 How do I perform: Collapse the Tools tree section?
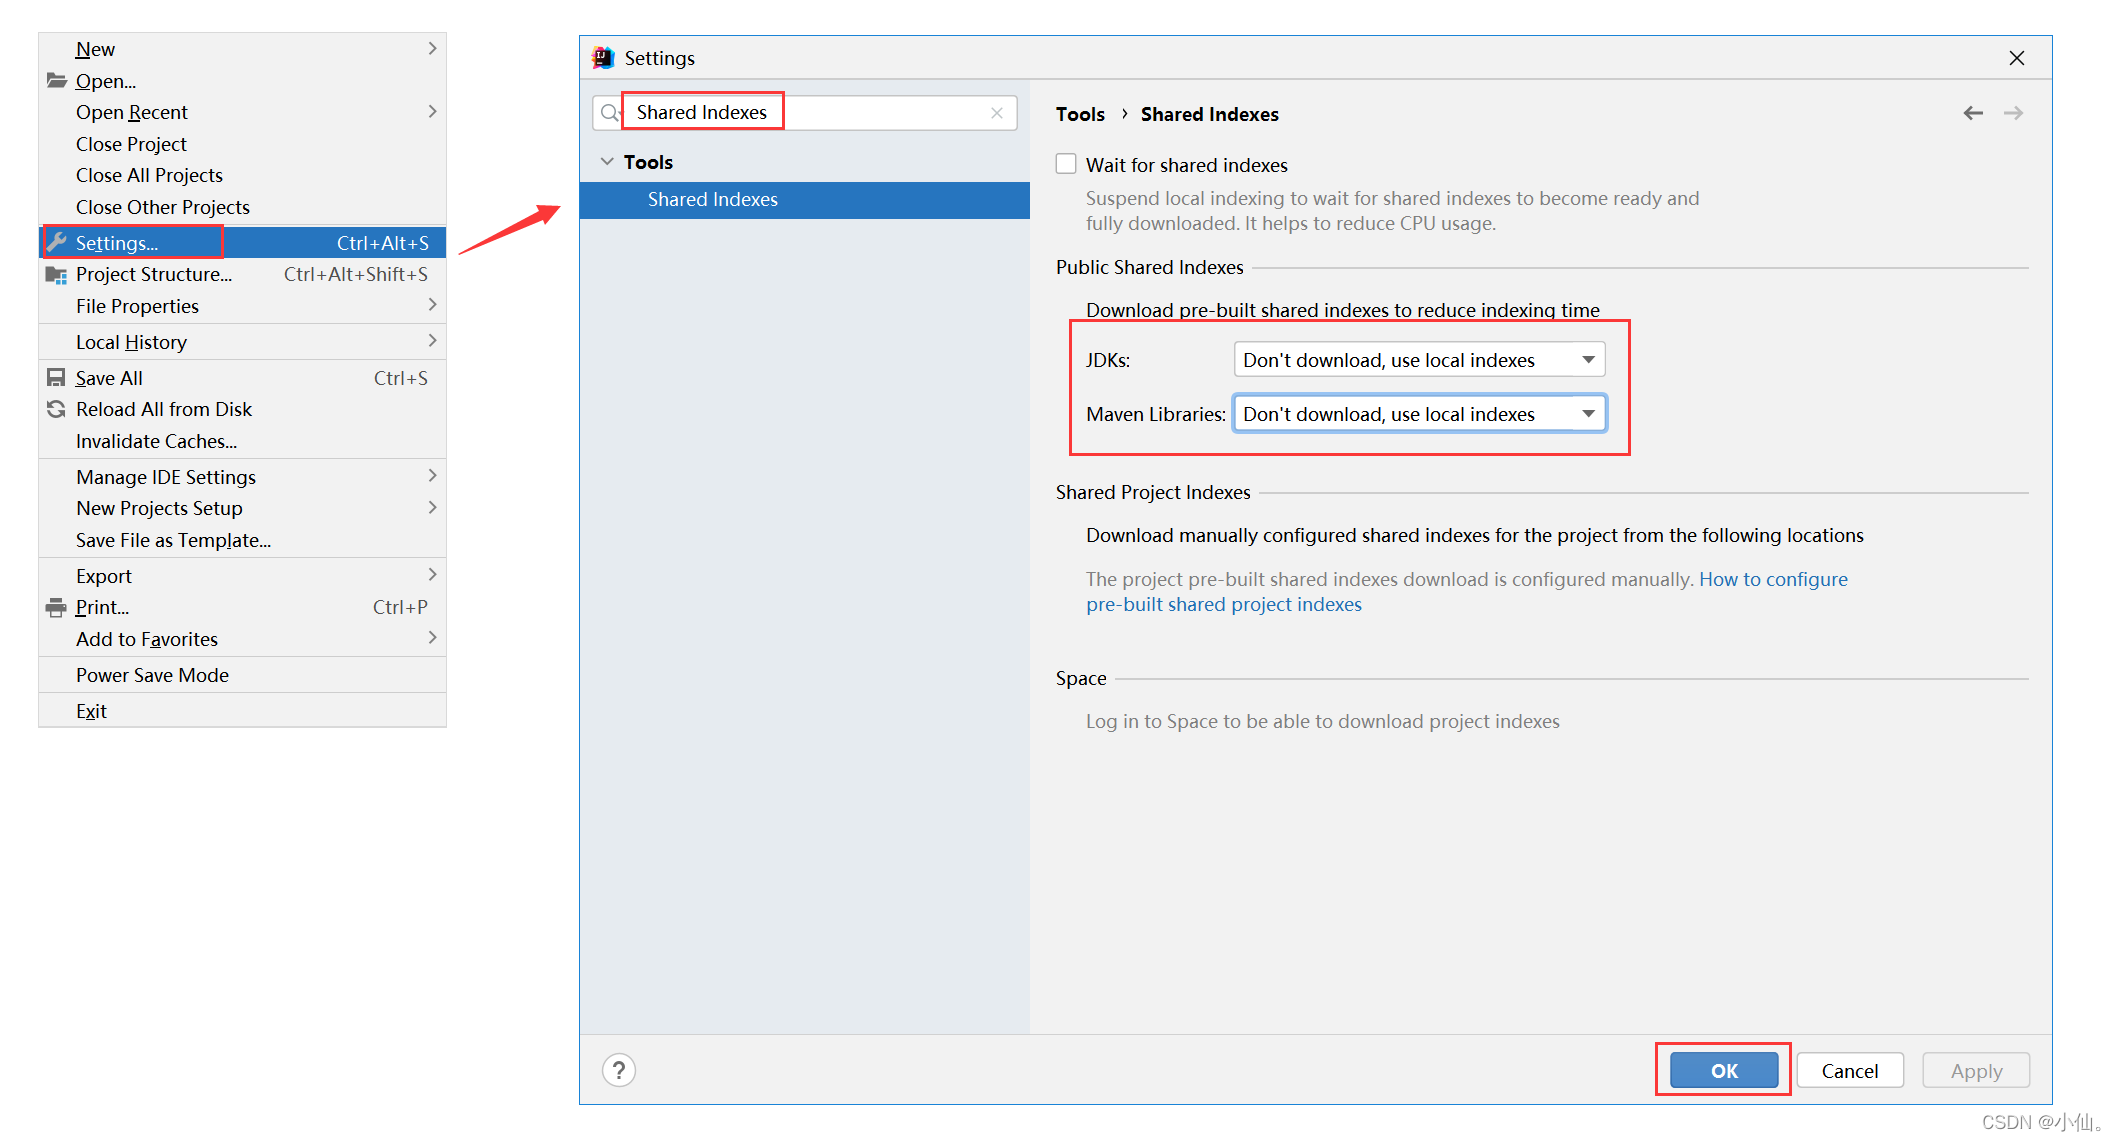(607, 162)
